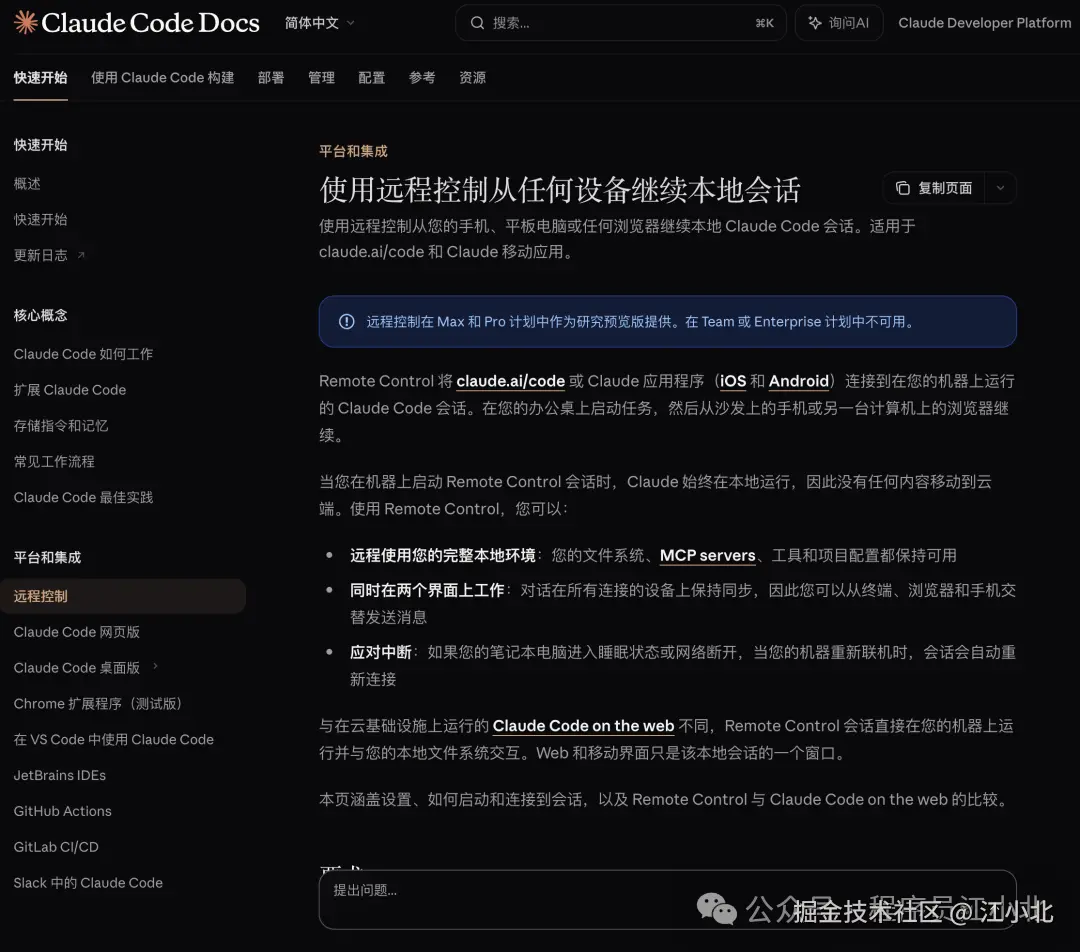
Task: Expand the Claude Code 桌面版 submenu chevron
Action: pyautogui.click(x=155, y=666)
